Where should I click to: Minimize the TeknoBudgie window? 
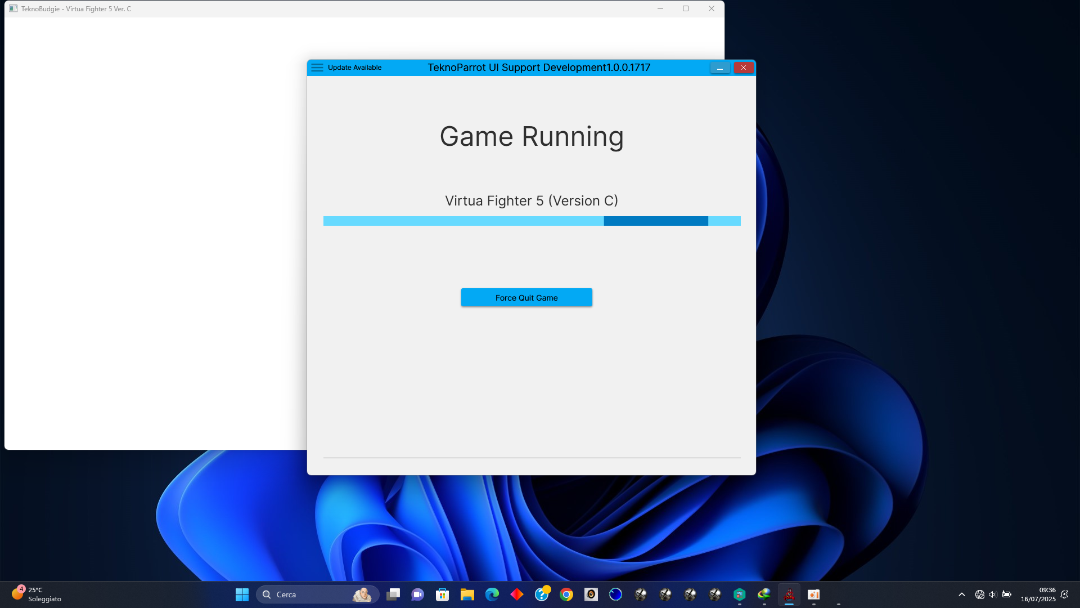click(660, 8)
